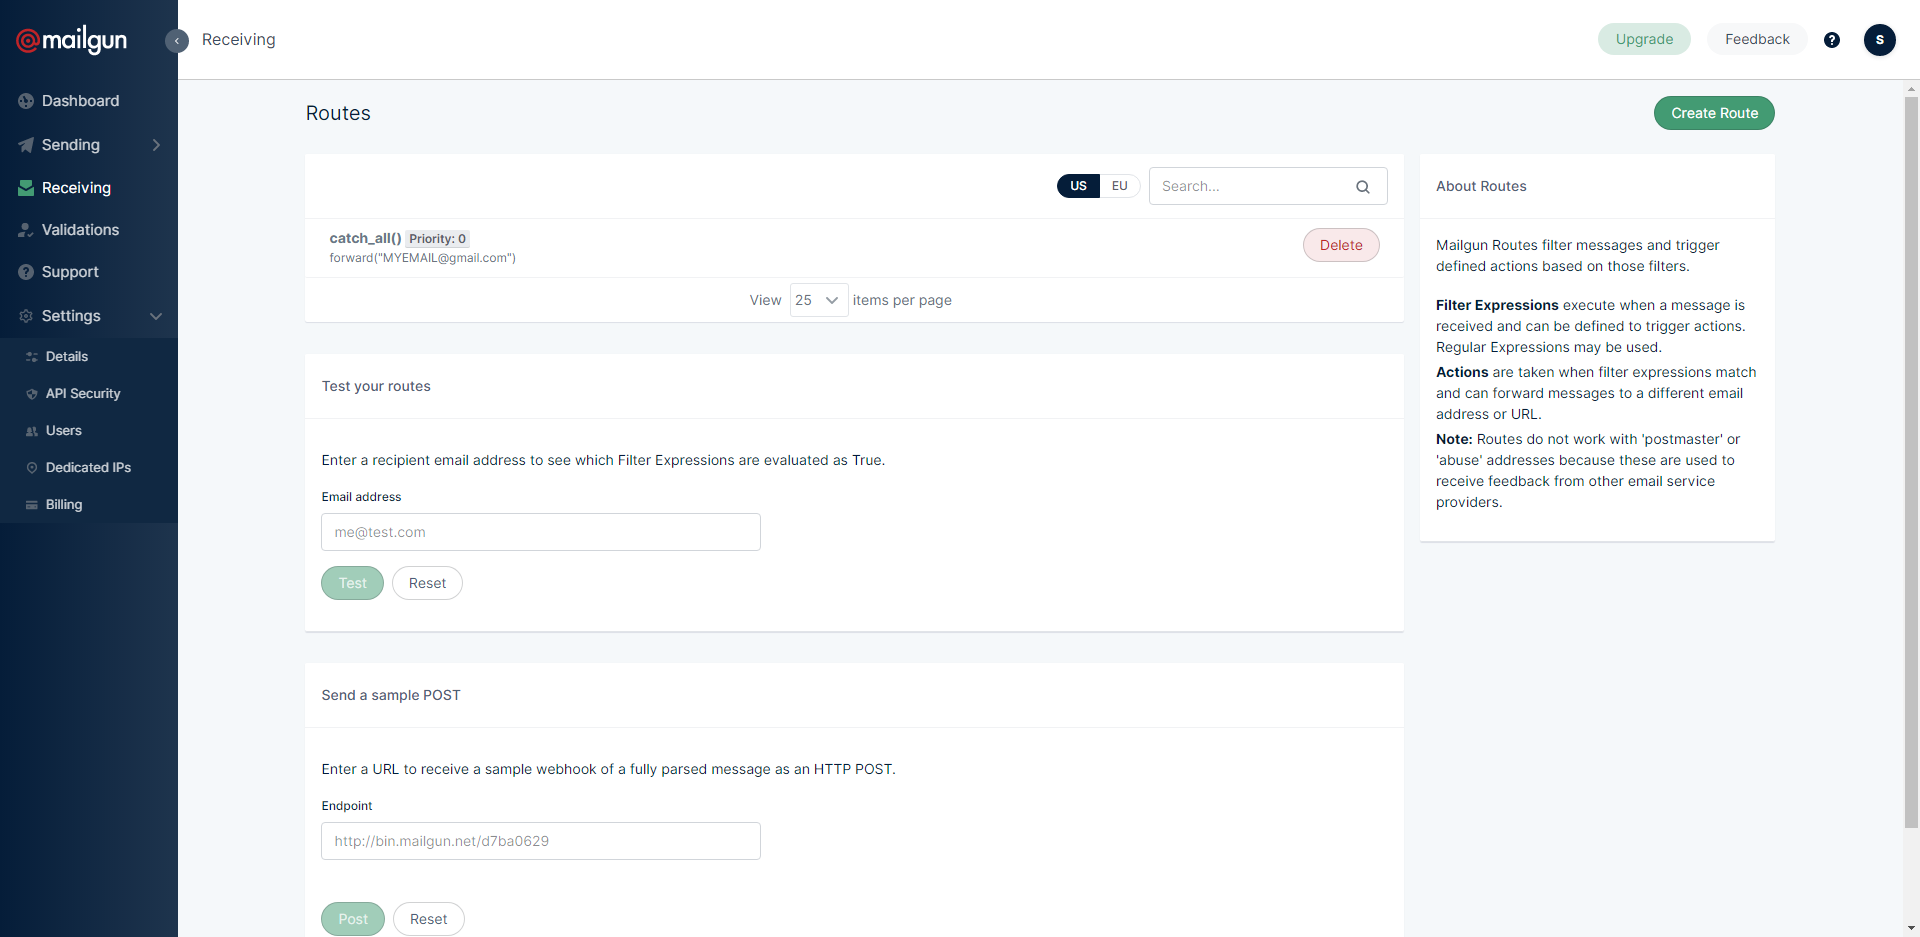
Task: Open the user avatar menu
Action: point(1880,40)
